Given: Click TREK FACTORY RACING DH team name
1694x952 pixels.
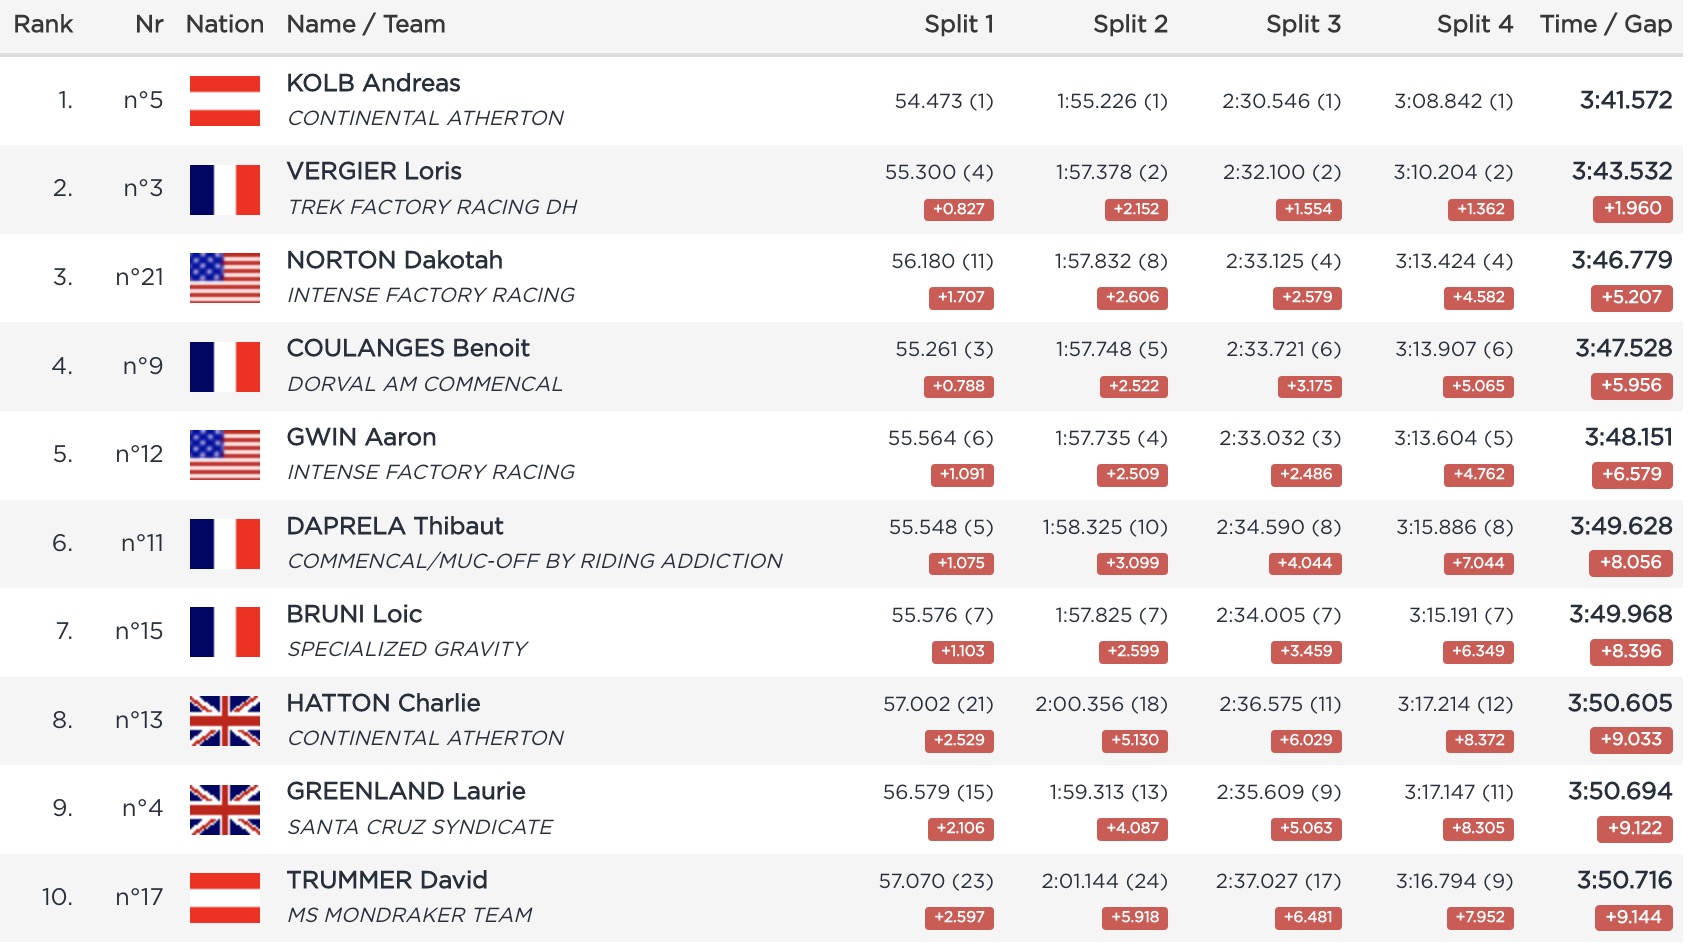Looking at the screenshot, I should 432,207.
